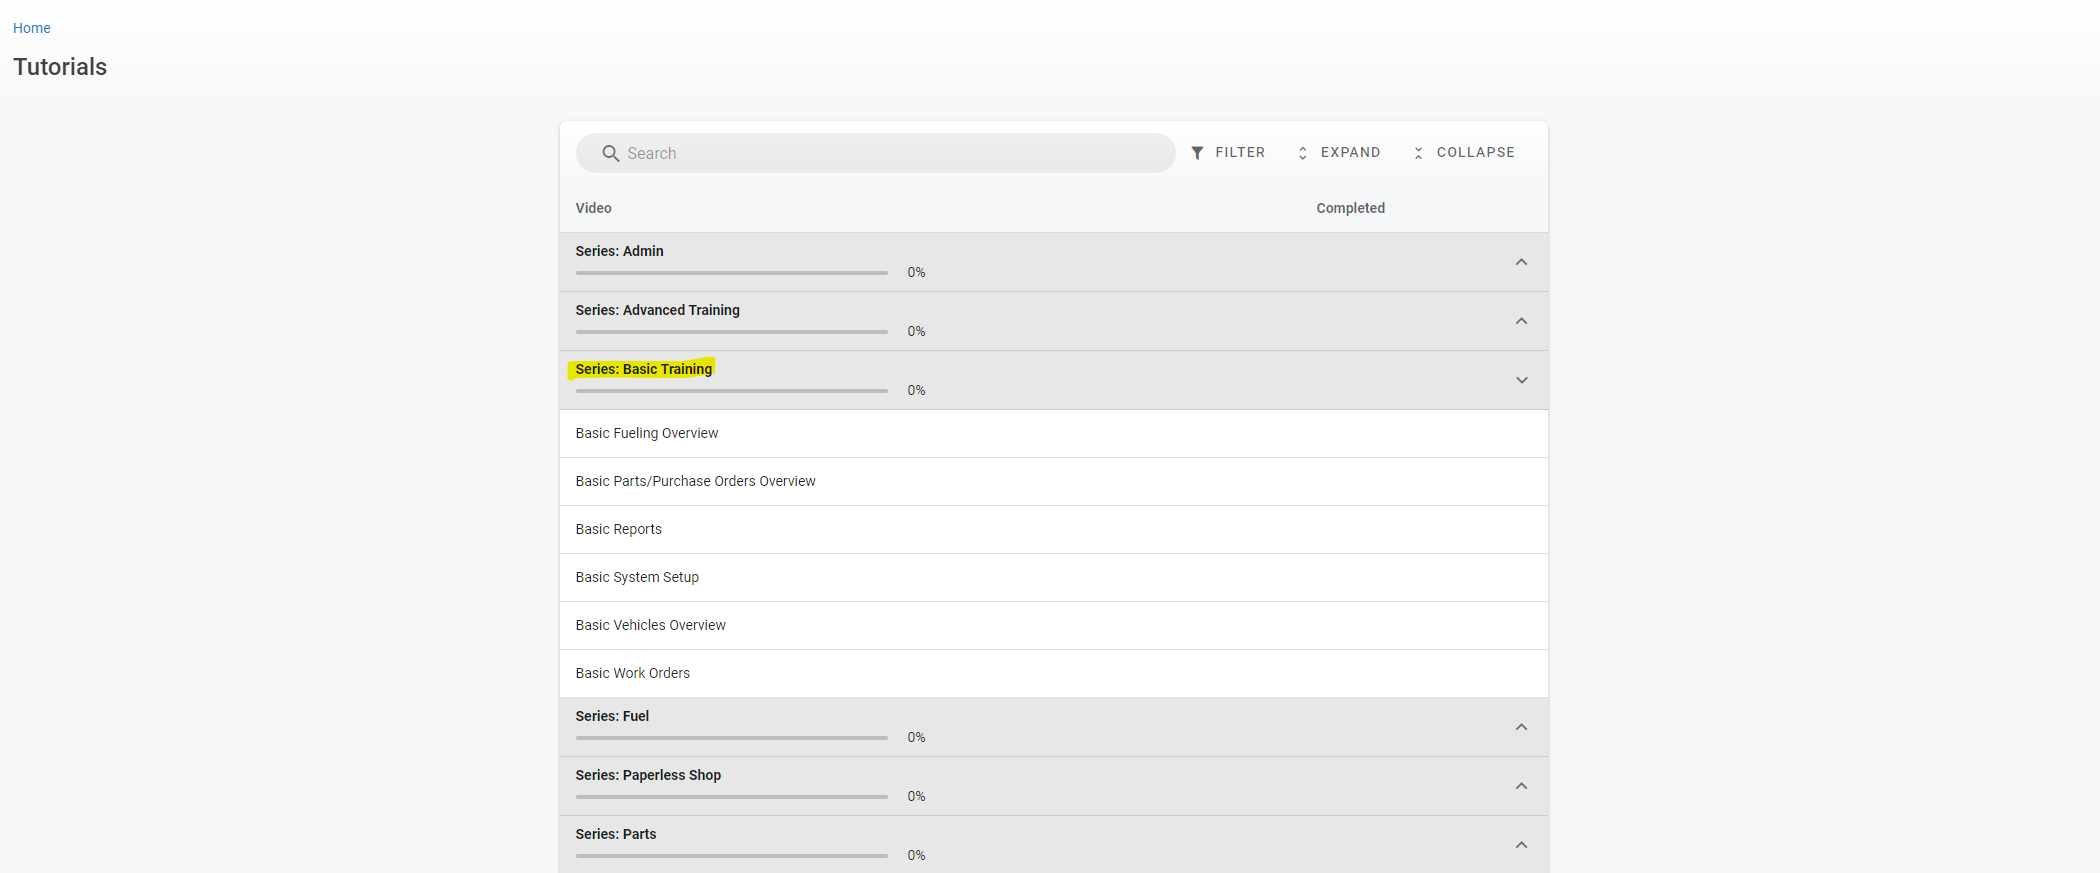Click the search magnifier icon
The height and width of the screenshot is (873, 2100).
point(610,153)
